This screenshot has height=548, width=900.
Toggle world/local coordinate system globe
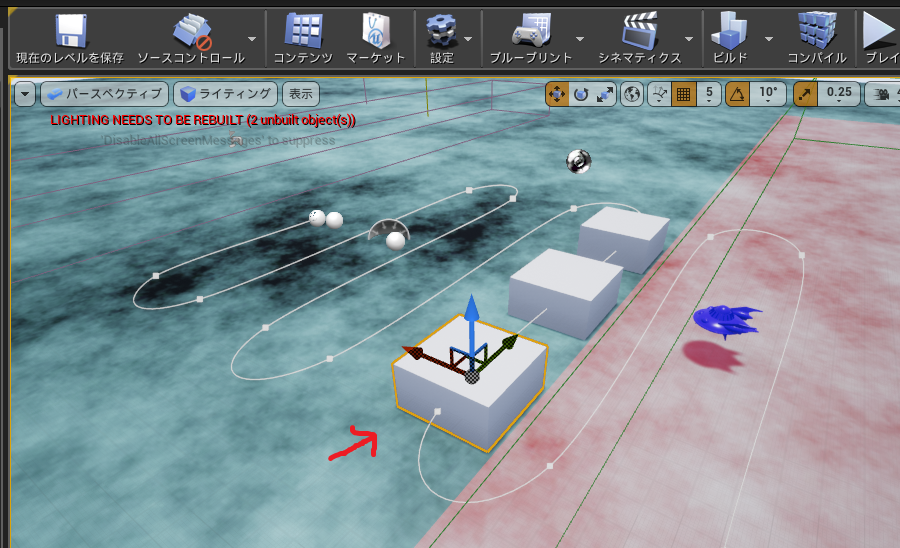click(632, 94)
